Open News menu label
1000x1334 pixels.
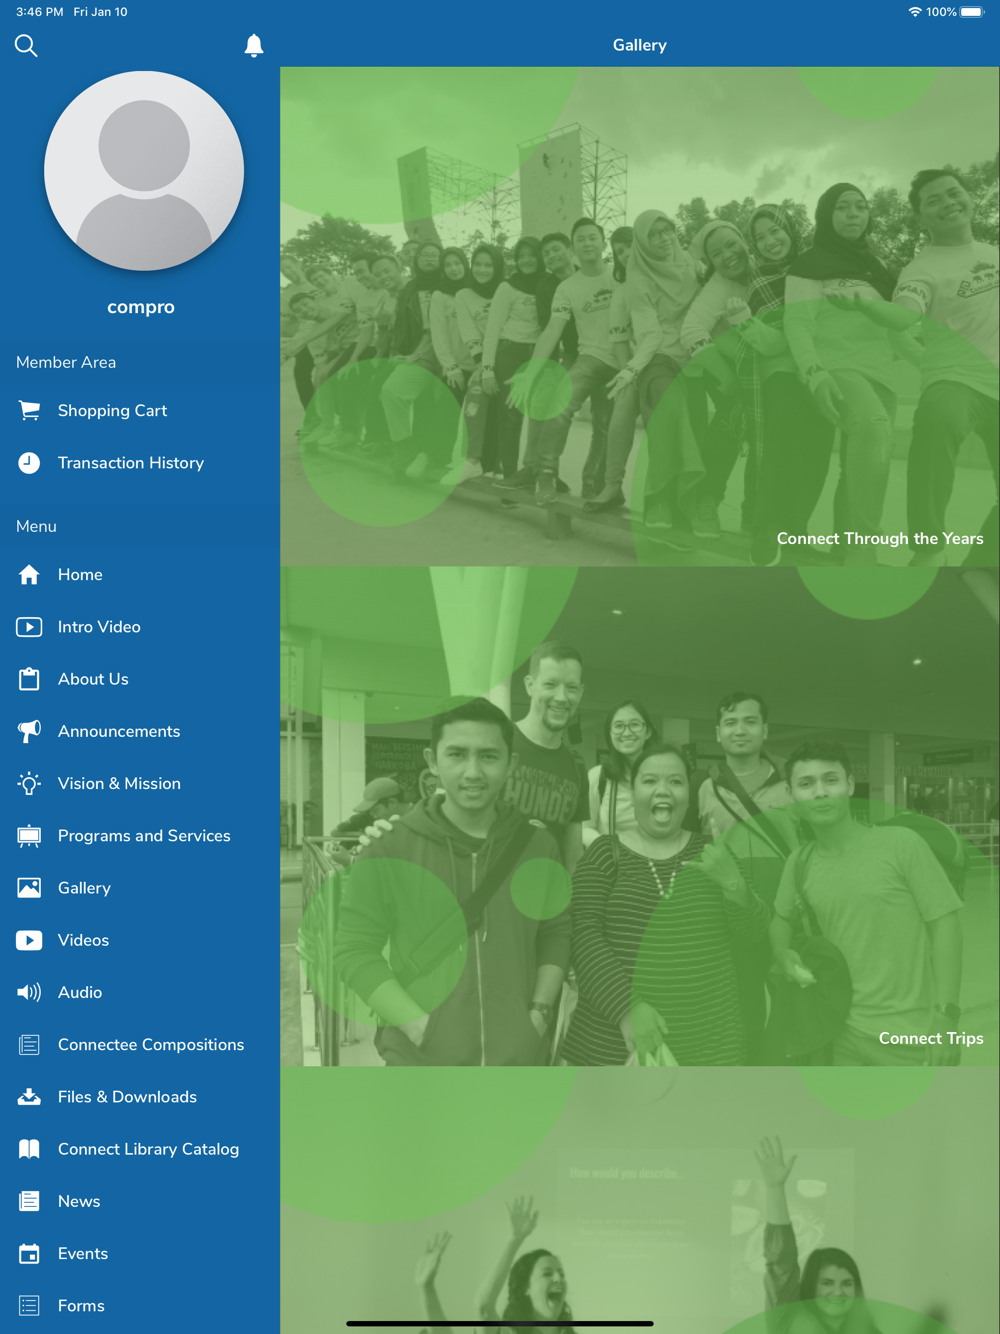pos(79,1201)
